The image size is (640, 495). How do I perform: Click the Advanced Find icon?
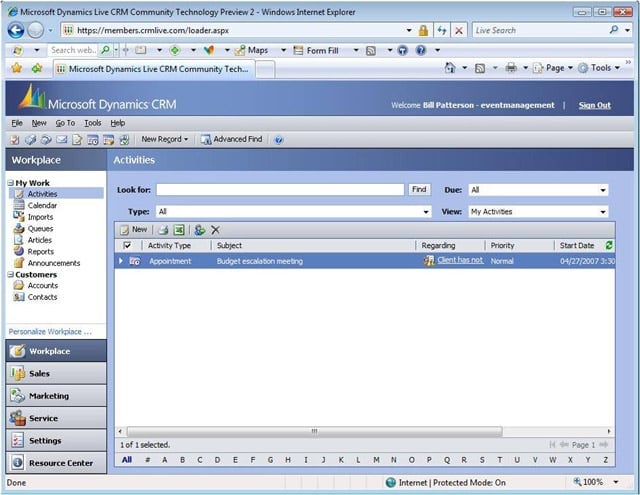pos(205,140)
